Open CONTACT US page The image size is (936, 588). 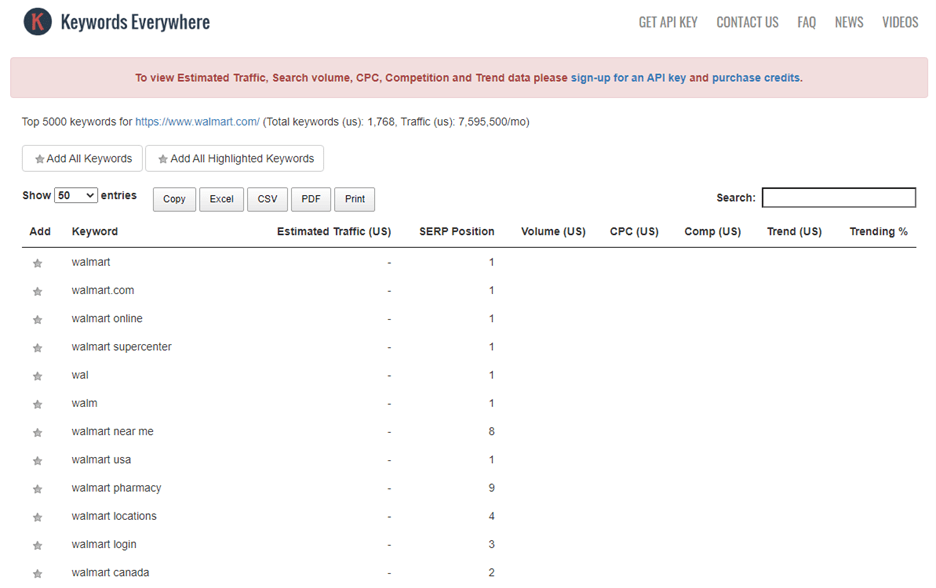click(747, 22)
